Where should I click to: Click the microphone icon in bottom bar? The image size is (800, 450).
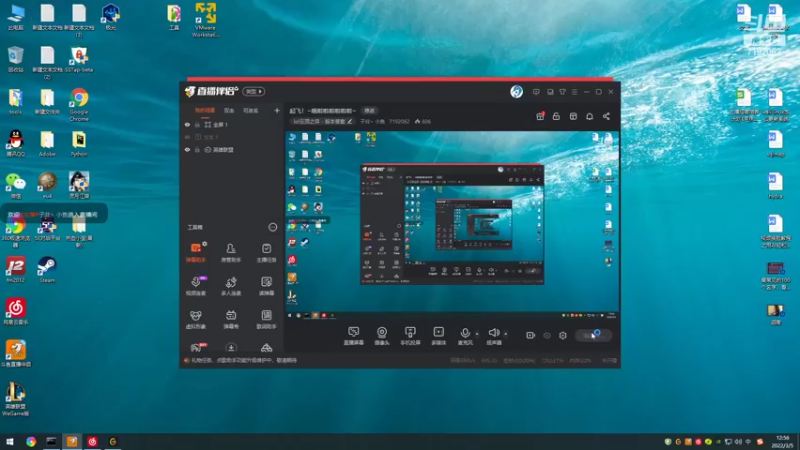point(465,333)
